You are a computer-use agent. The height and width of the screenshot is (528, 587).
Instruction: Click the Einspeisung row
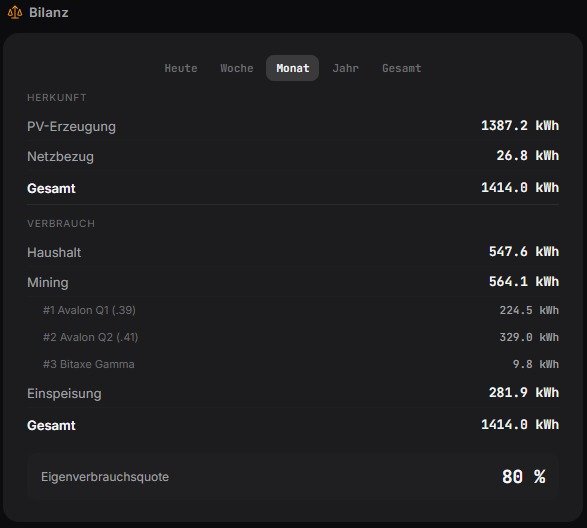(x=293, y=393)
